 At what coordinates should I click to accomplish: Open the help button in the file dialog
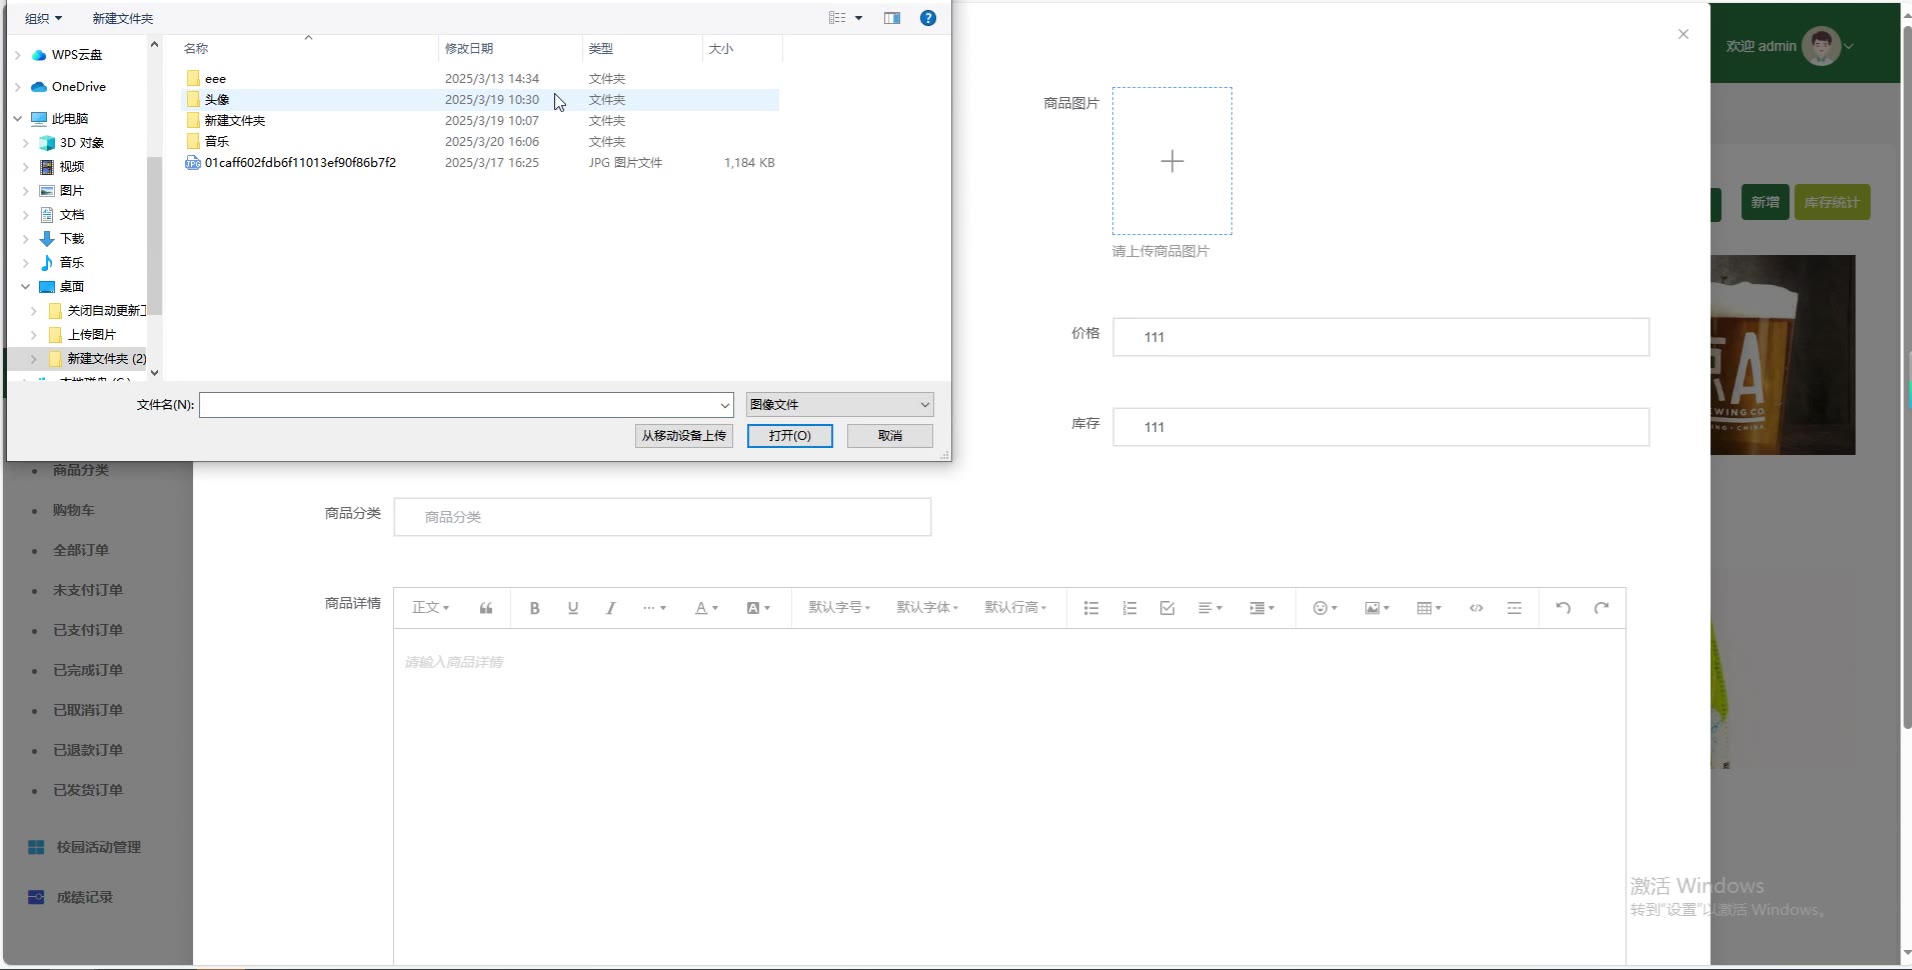click(x=928, y=18)
